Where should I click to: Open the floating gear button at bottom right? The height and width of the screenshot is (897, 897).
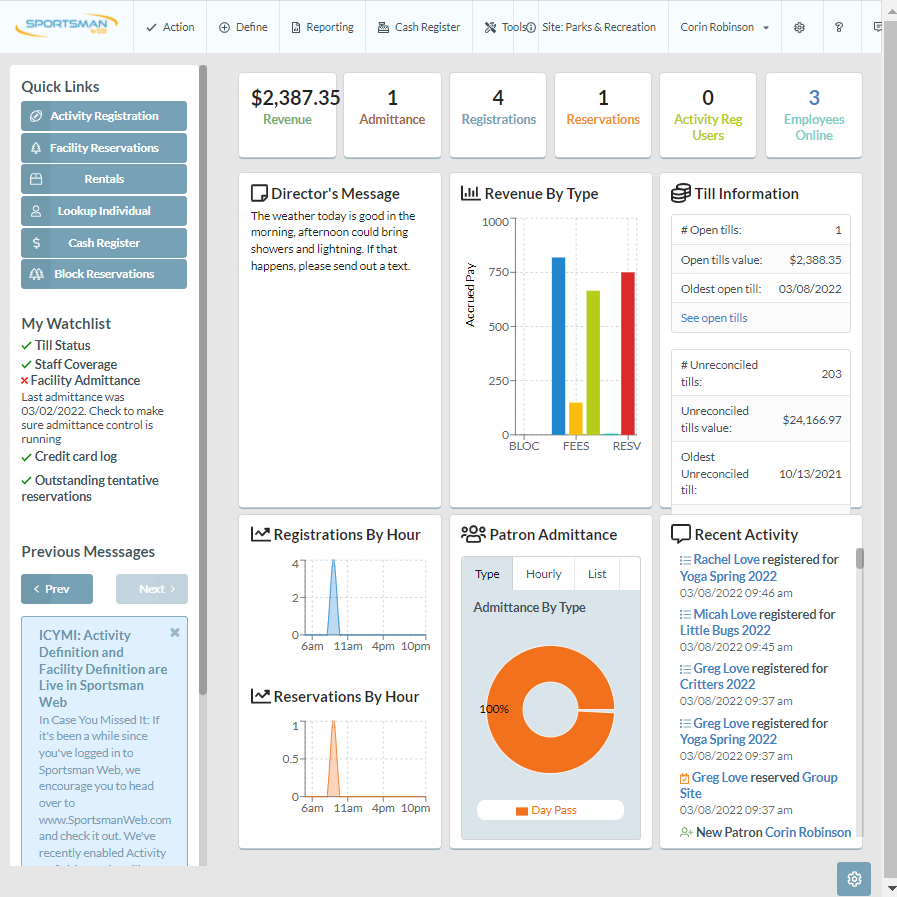click(853, 878)
